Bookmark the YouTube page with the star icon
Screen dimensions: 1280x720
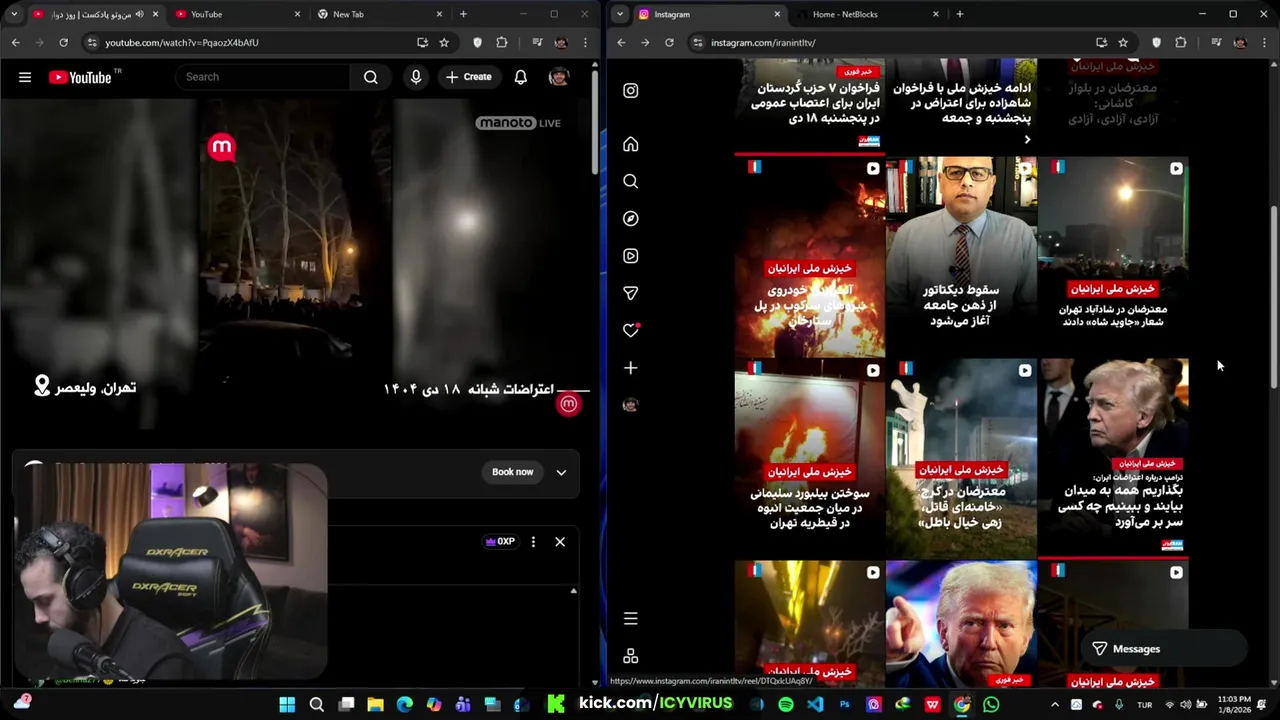click(x=444, y=42)
